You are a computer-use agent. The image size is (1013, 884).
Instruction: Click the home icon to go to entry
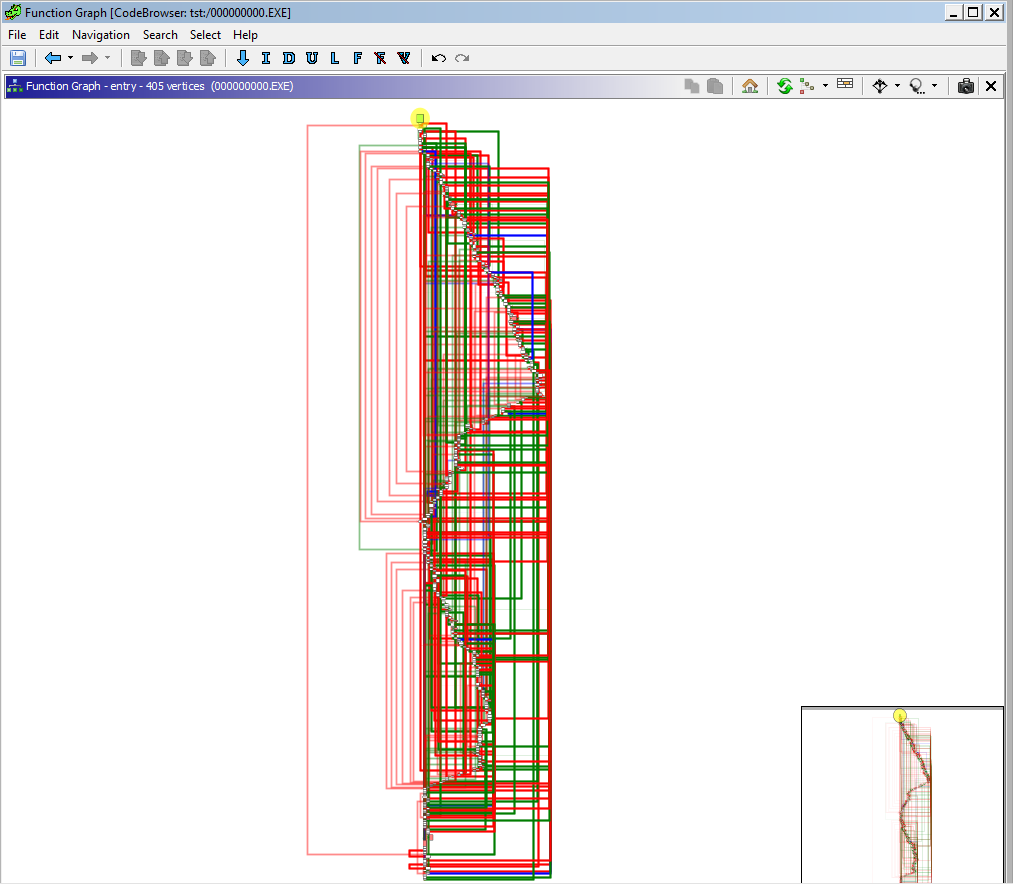(750, 86)
